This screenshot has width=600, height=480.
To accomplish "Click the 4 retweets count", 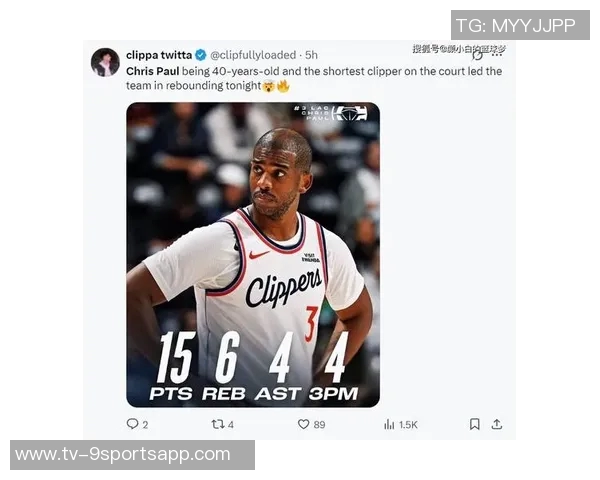I will [231, 425].
